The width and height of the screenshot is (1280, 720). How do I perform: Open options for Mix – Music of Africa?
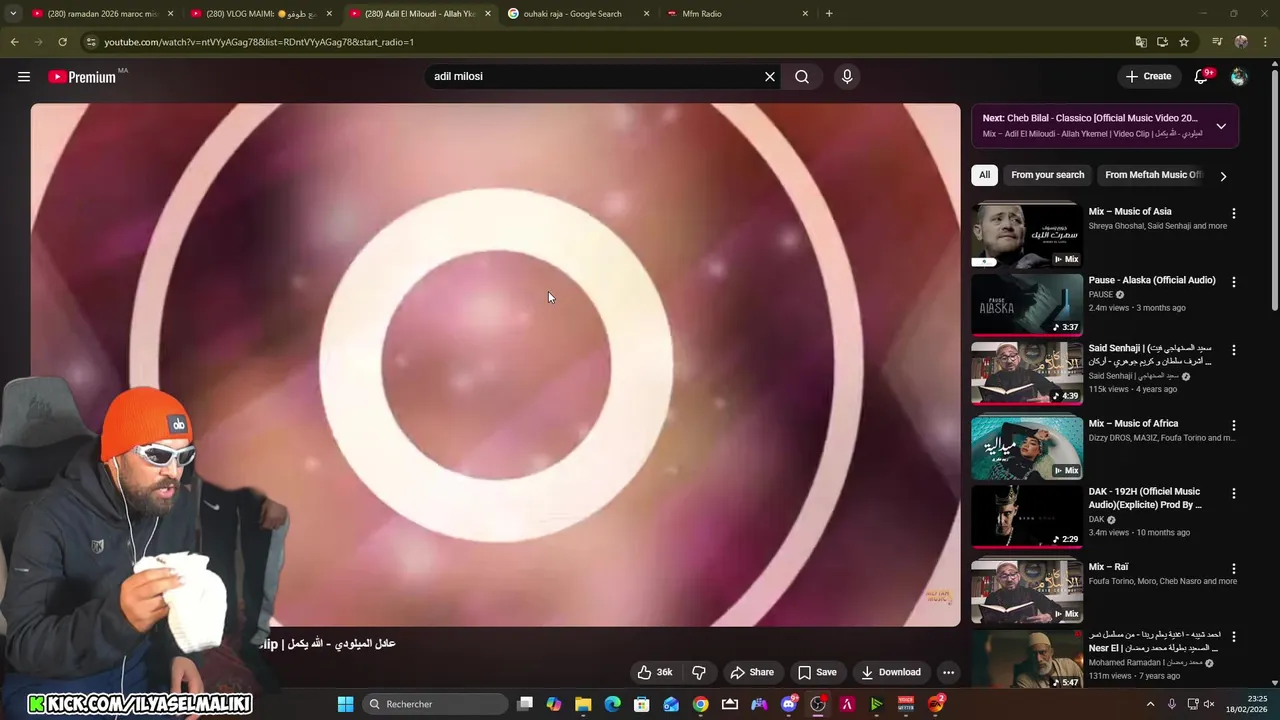pyautogui.click(x=1234, y=425)
